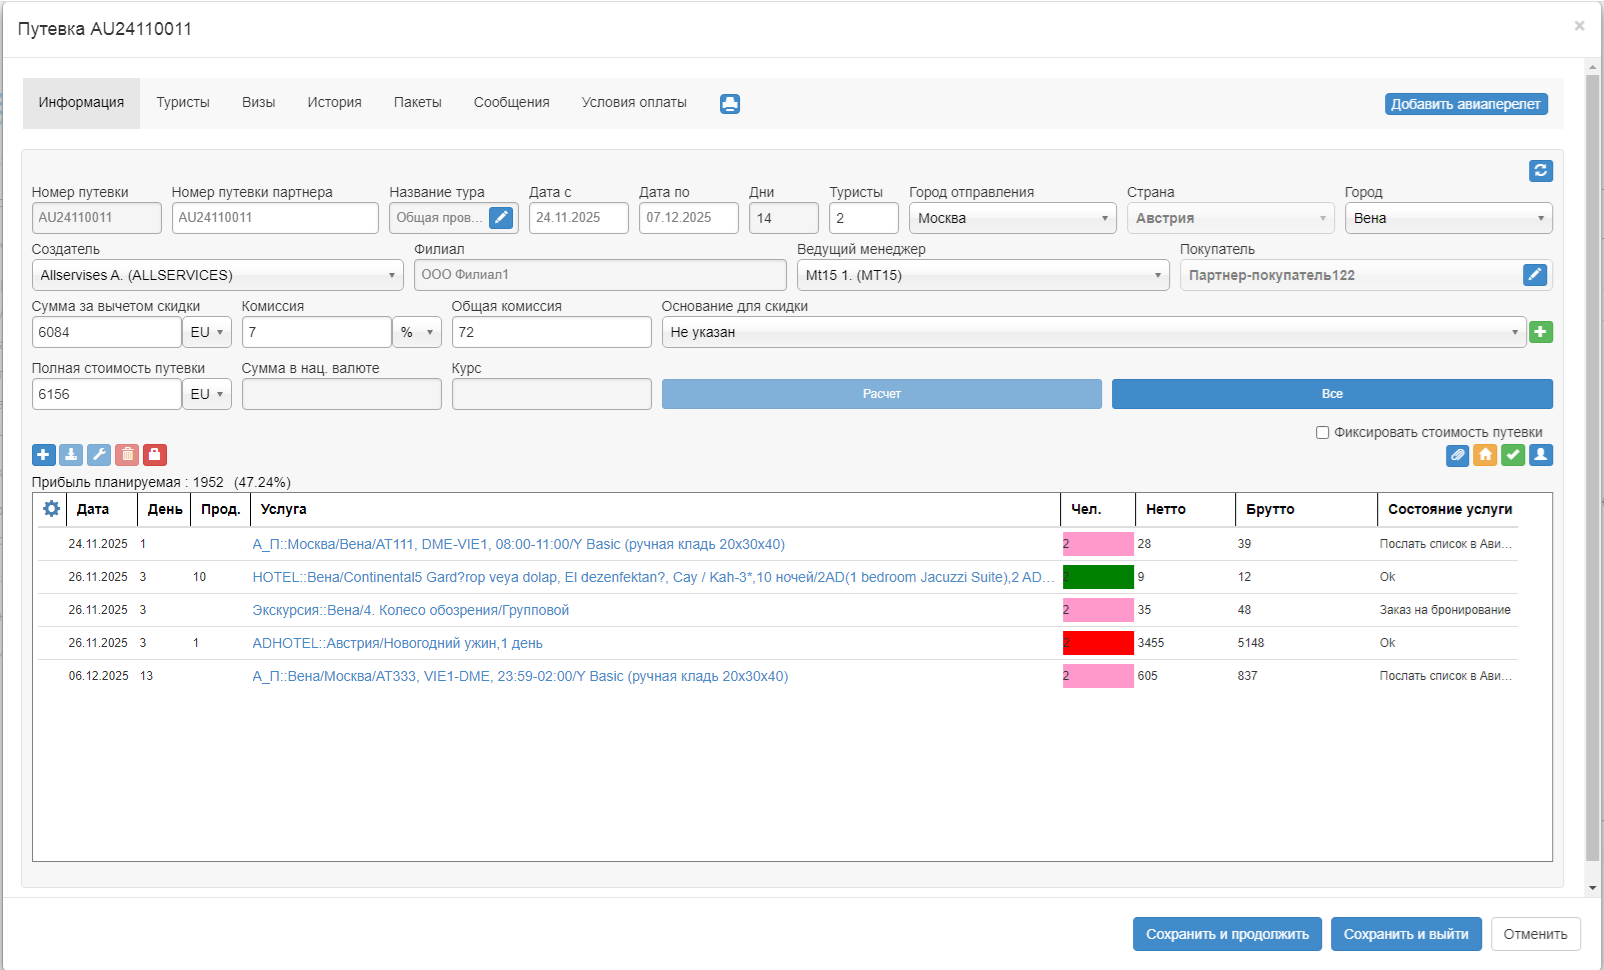Open table column settings gear
The width and height of the screenshot is (1604, 970).
pos(51,509)
